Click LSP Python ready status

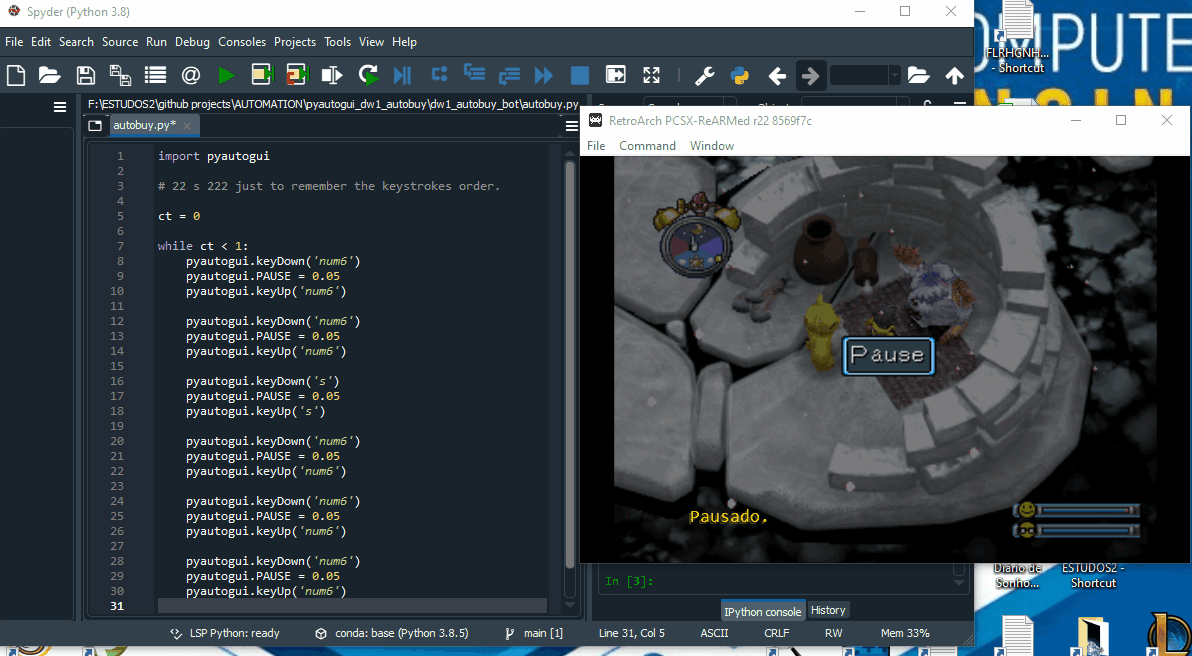point(225,632)
